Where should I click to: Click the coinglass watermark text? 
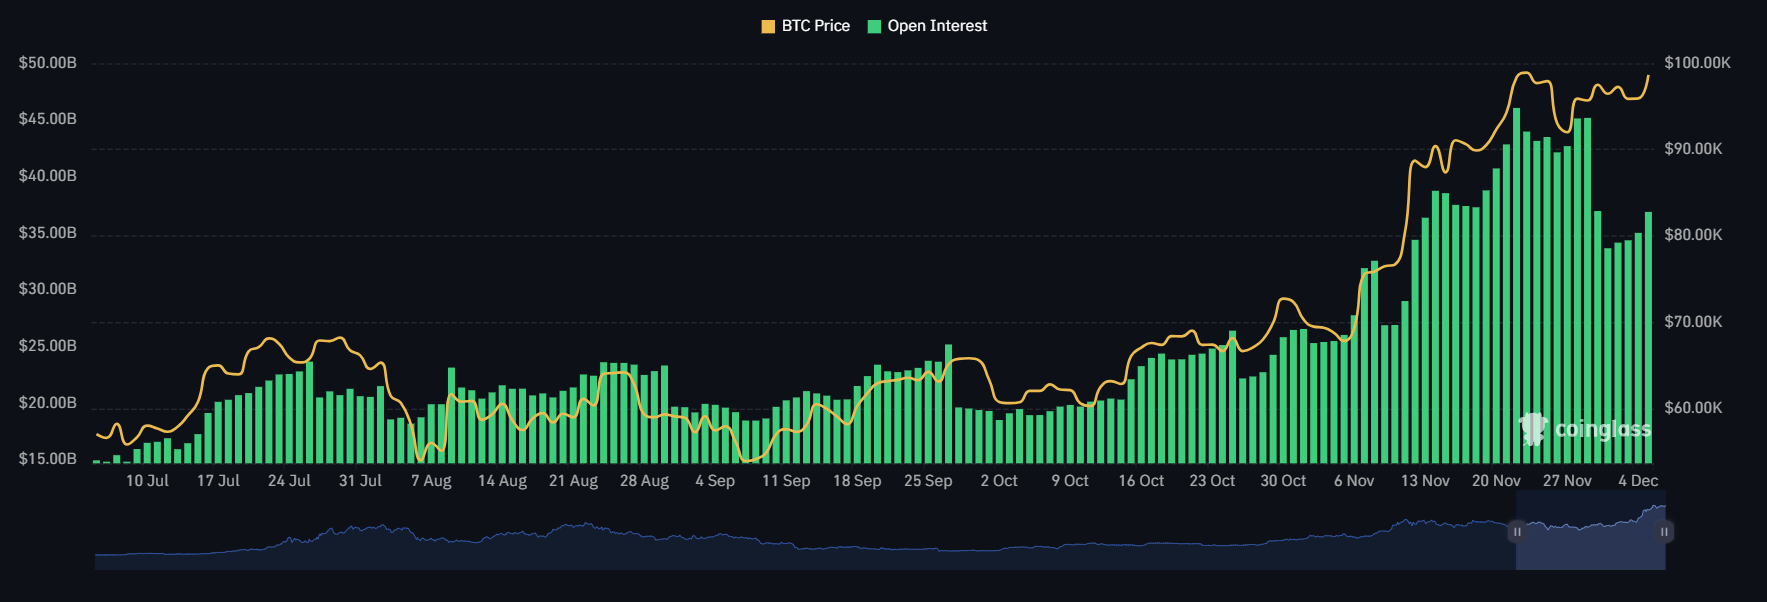click(1602, 429)
